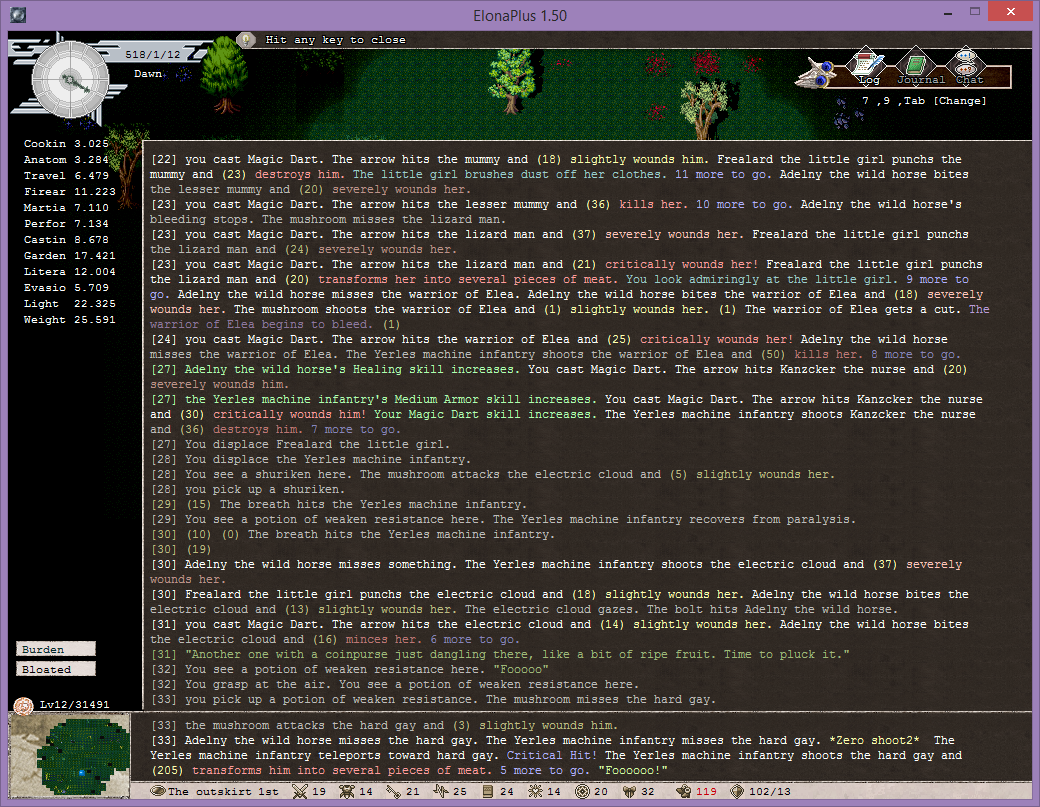Click the 'Weight 25.591' skill entry

(70, 319)
